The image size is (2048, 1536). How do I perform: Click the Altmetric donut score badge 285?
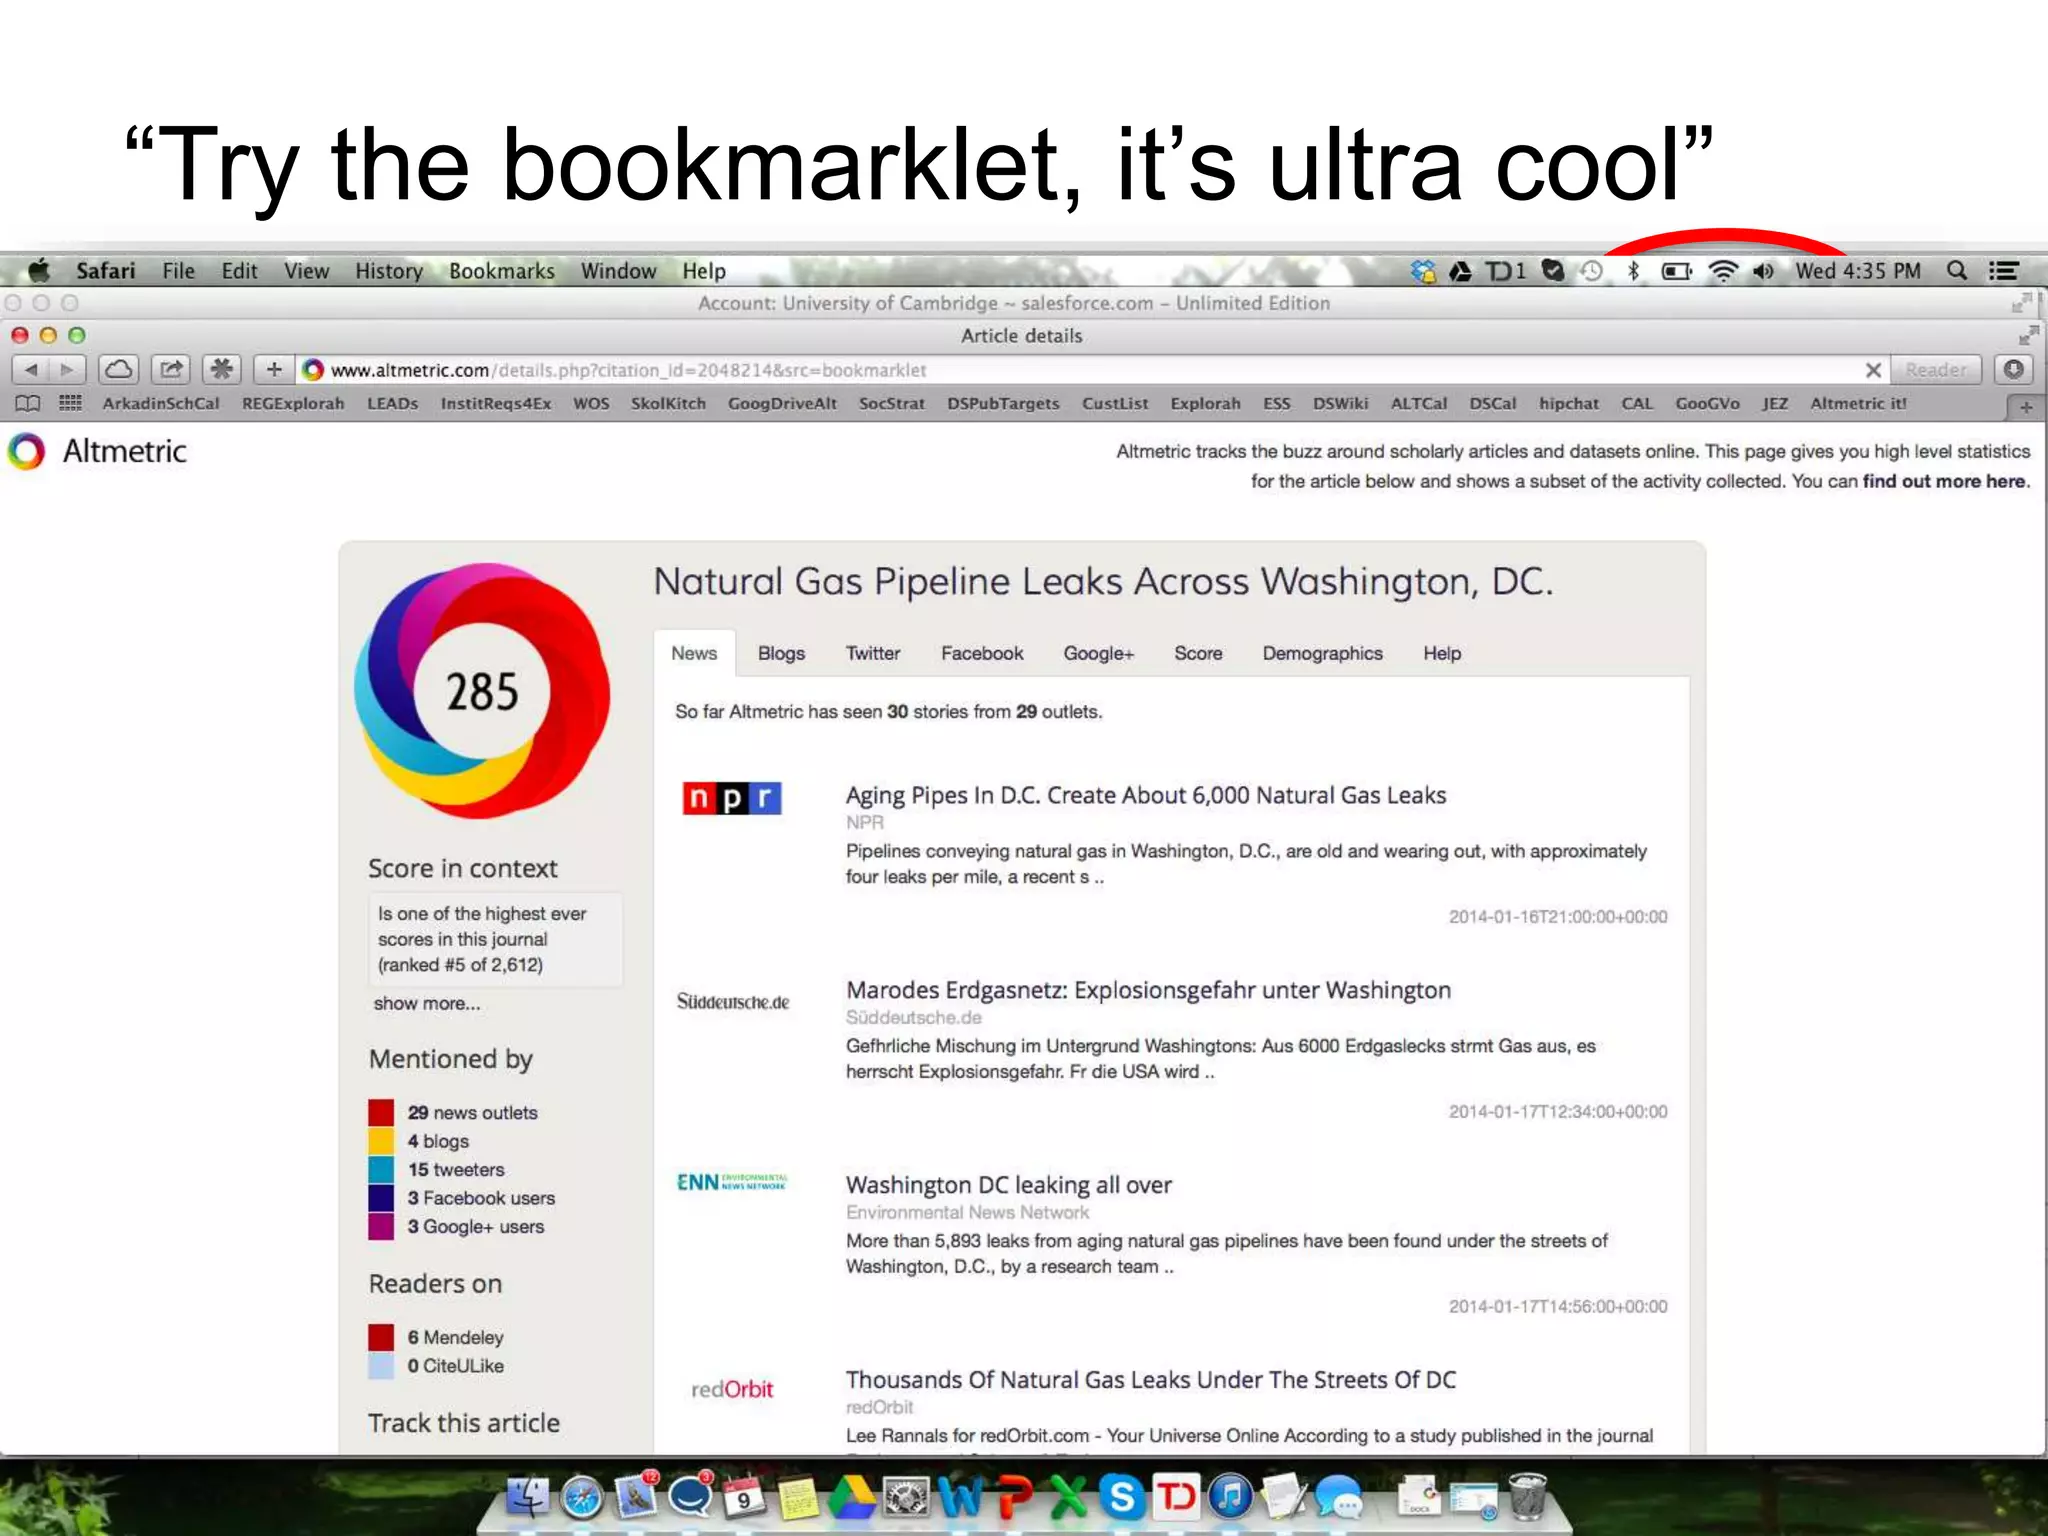pos(482,691)
